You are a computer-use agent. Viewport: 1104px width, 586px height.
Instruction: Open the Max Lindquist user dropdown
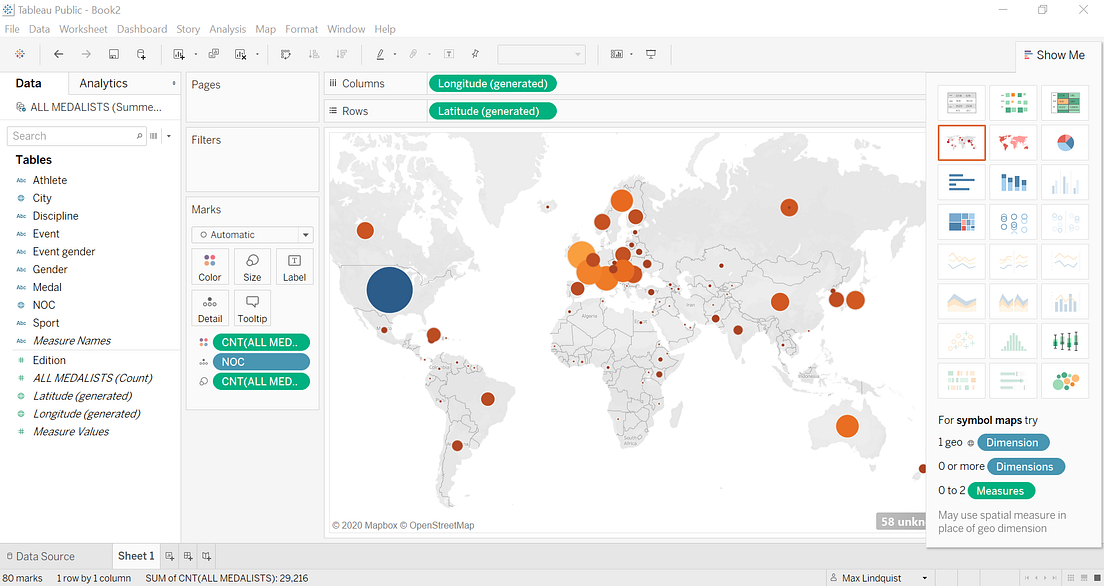tap(879, 577)
